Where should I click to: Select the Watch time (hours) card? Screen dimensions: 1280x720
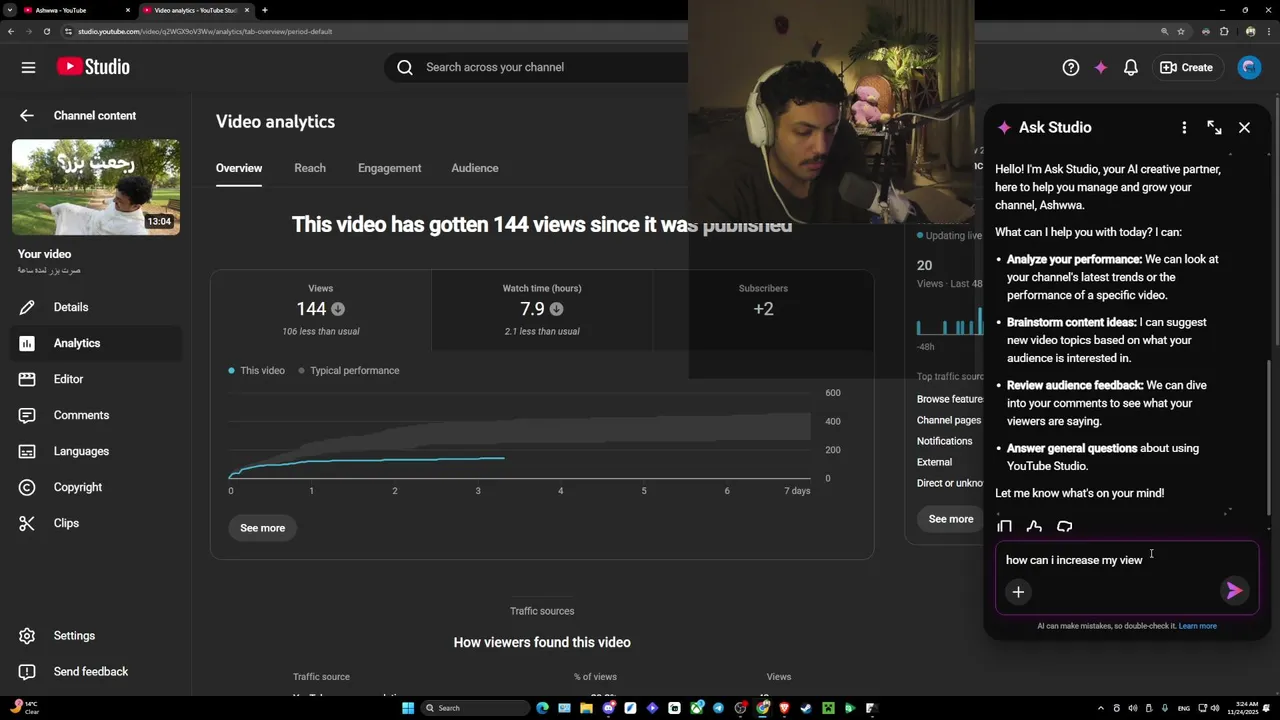coord(542,310)
